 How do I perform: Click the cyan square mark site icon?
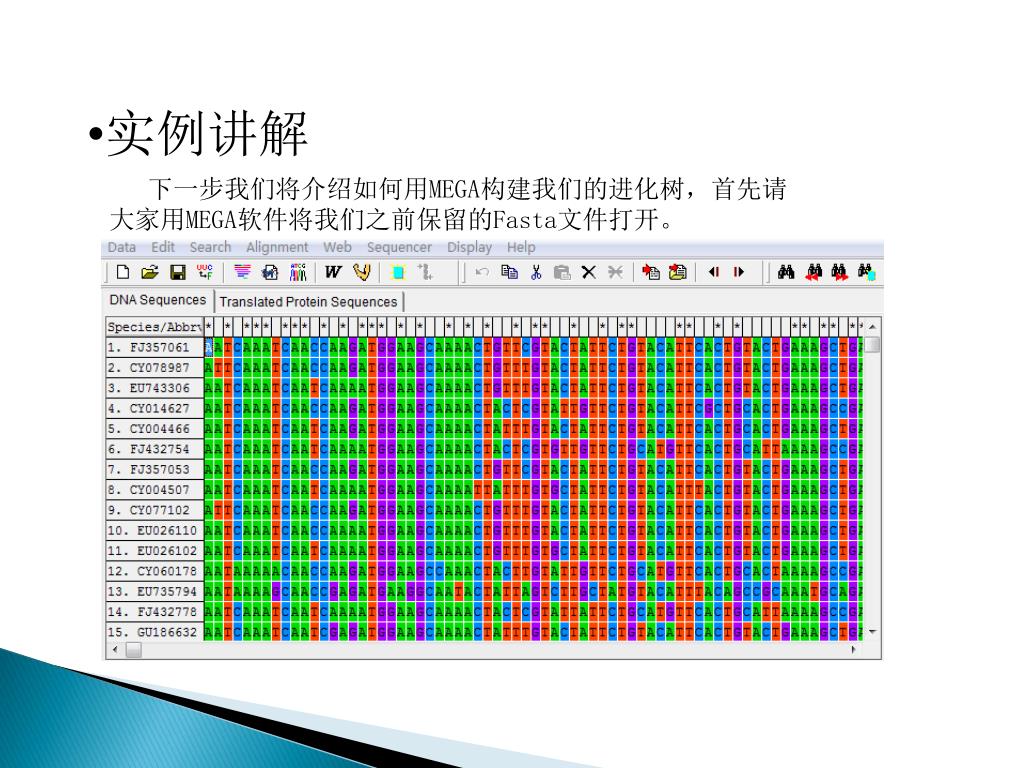(x=397, y=272)
